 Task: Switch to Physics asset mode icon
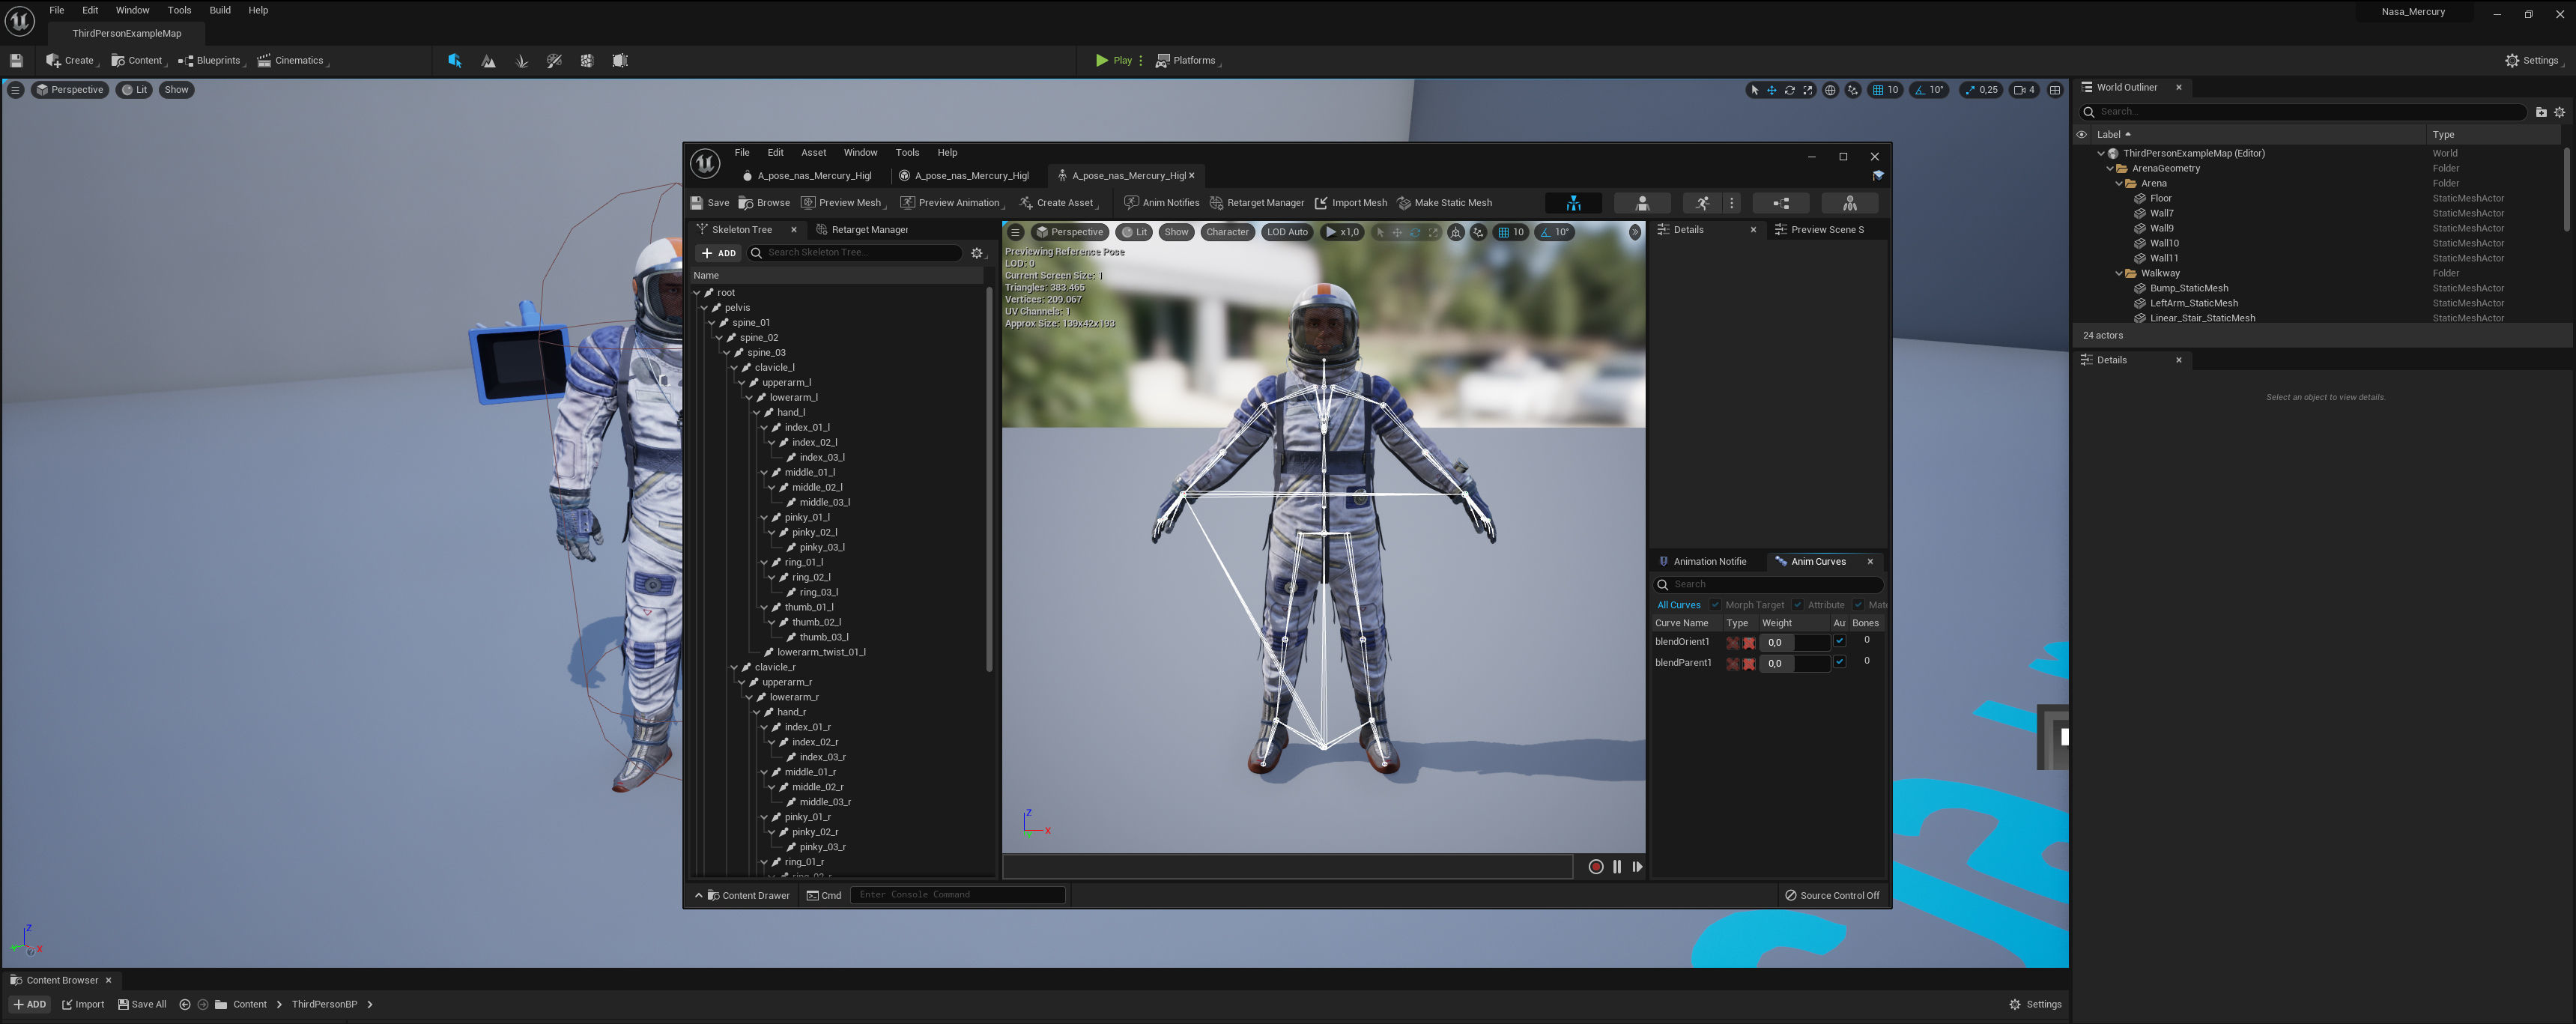[x=1849, y=203]
